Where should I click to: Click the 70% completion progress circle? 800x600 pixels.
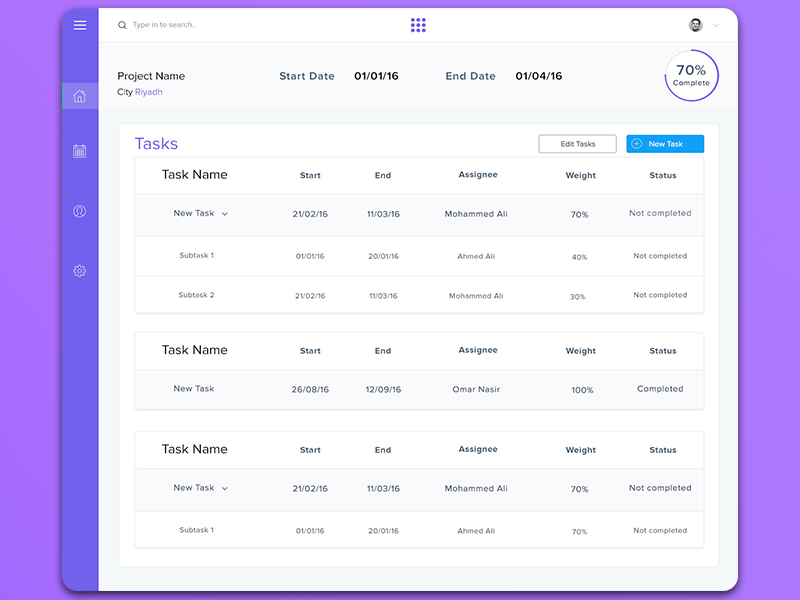tap(690, 74)
